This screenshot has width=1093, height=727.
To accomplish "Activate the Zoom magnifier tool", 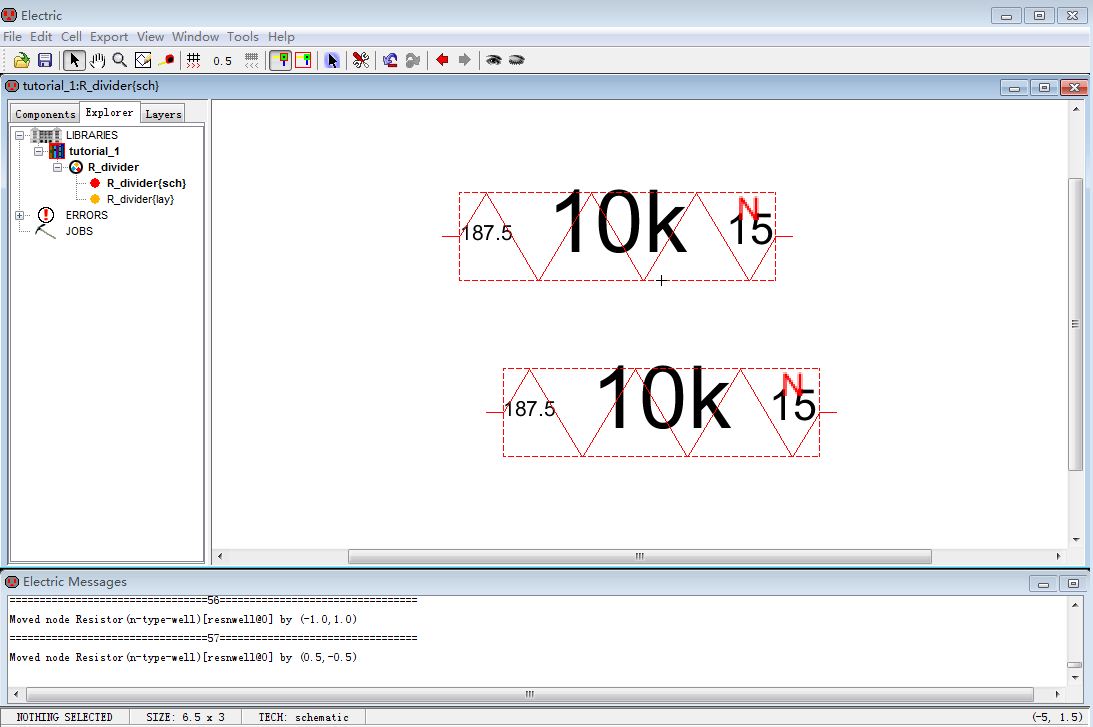I will pyautogui.click(x=120, y=60).
